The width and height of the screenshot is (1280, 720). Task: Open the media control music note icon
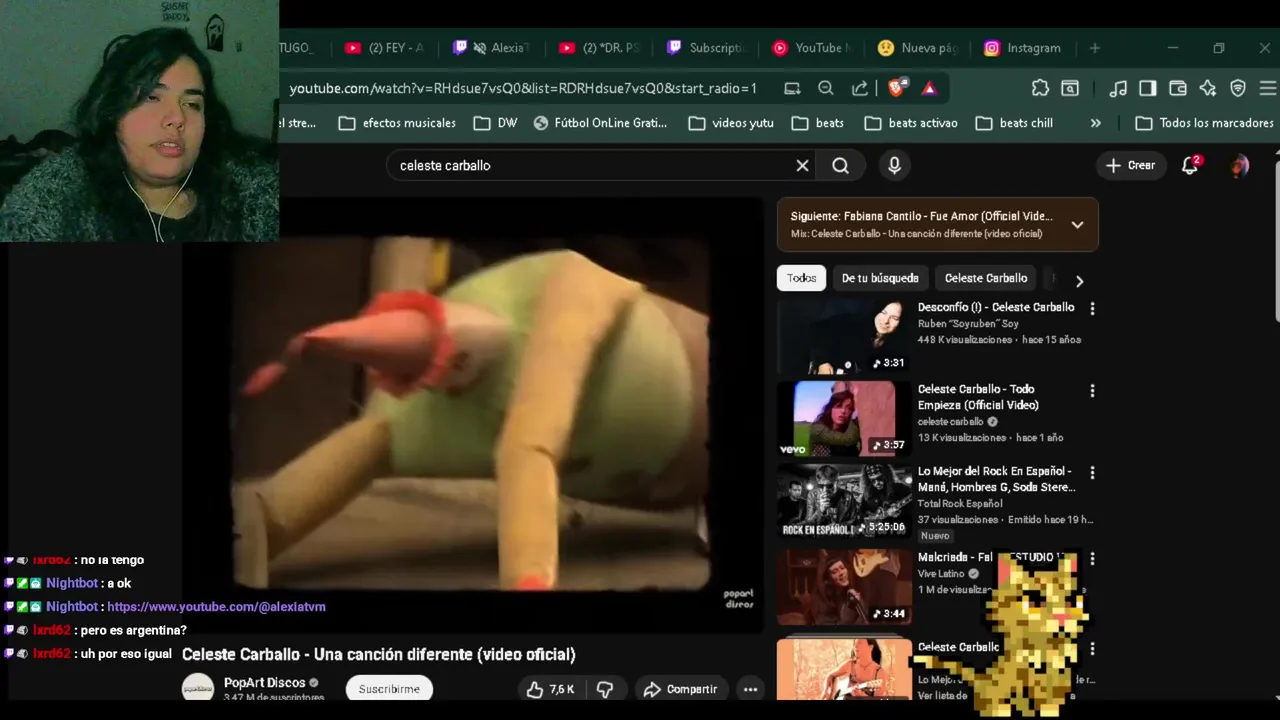point(1118,88)
